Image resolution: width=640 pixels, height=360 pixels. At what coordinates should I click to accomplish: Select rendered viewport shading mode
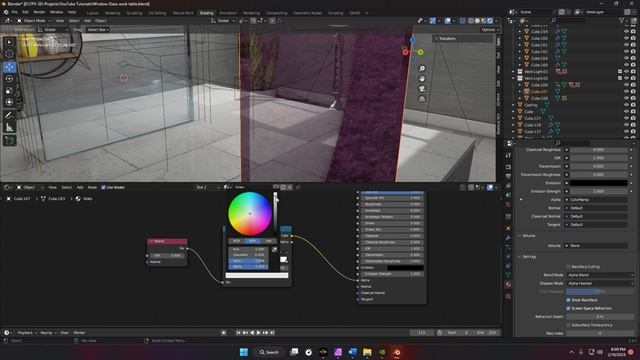click(490, 20)
